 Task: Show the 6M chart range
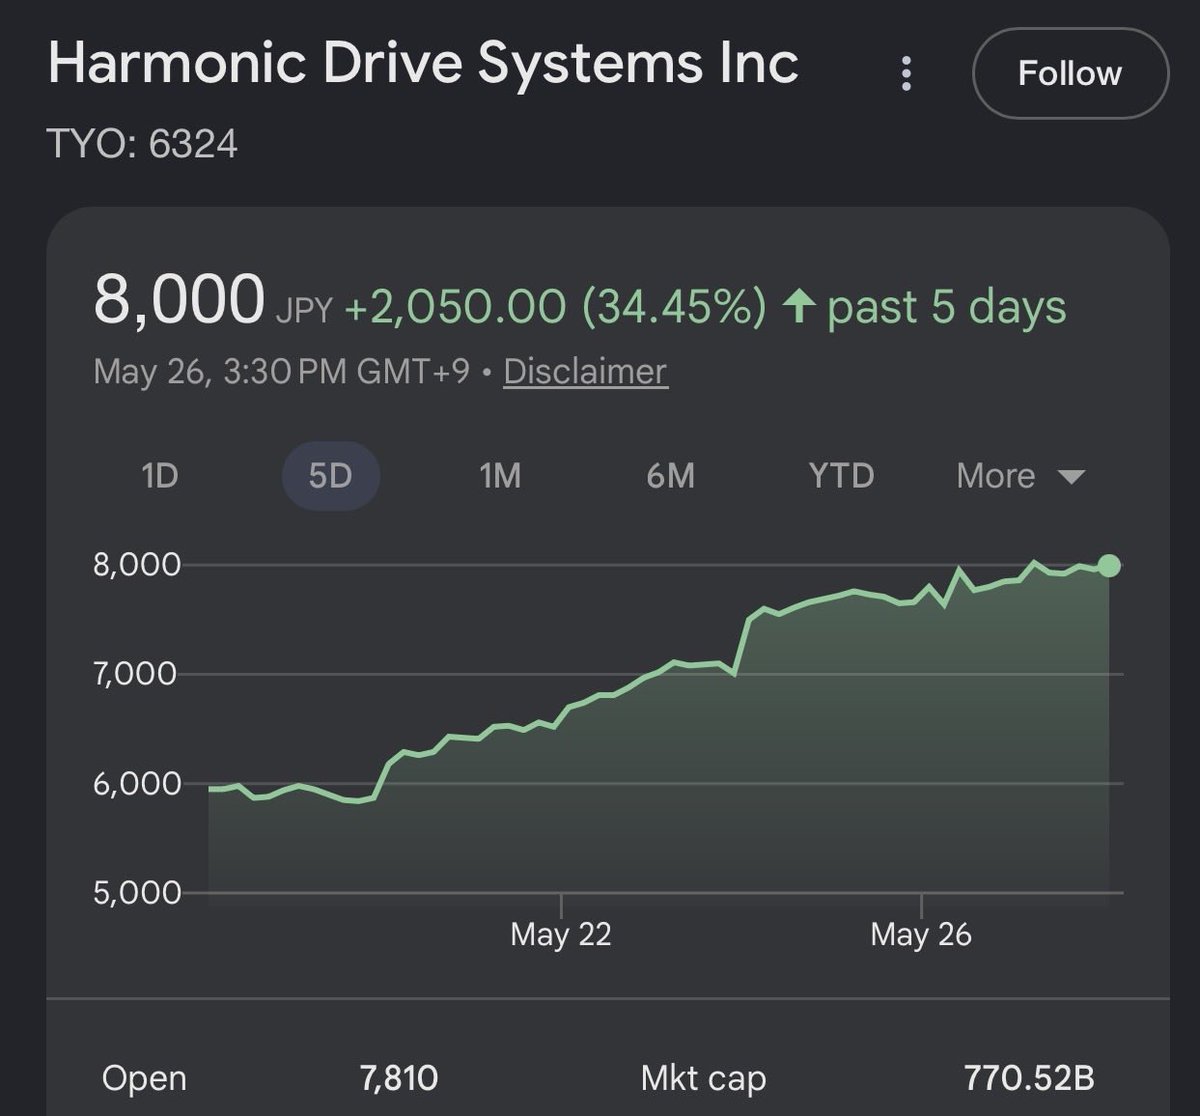[670, 476]
